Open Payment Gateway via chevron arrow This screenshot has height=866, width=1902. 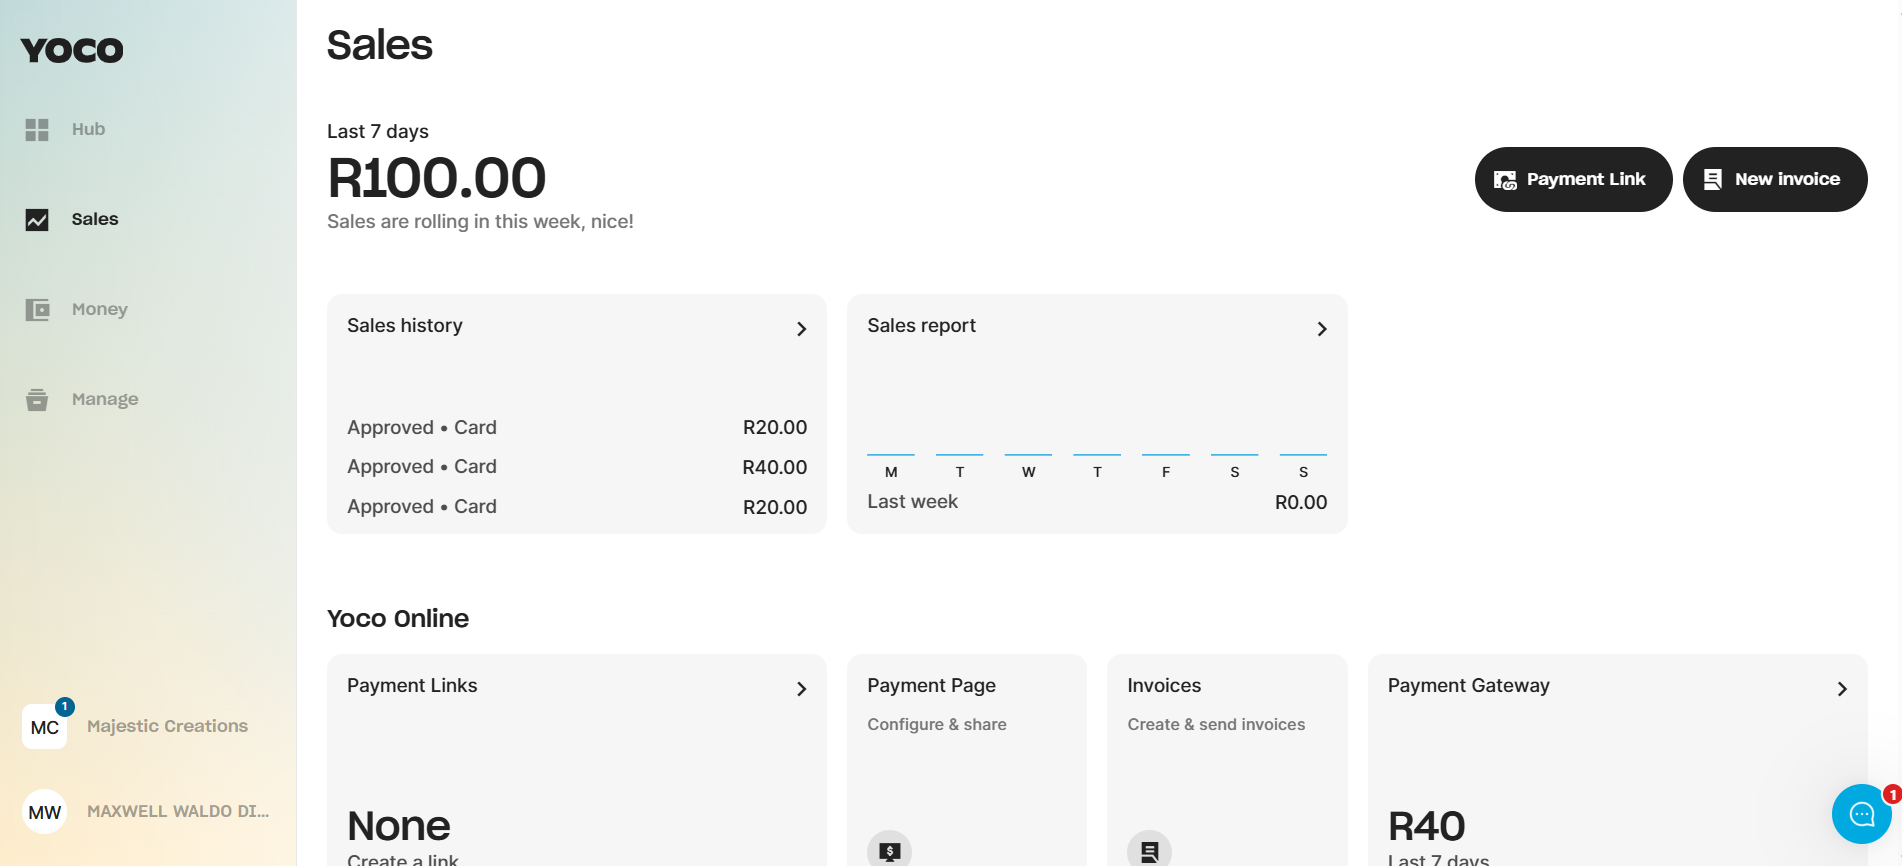coord(1841,689)
